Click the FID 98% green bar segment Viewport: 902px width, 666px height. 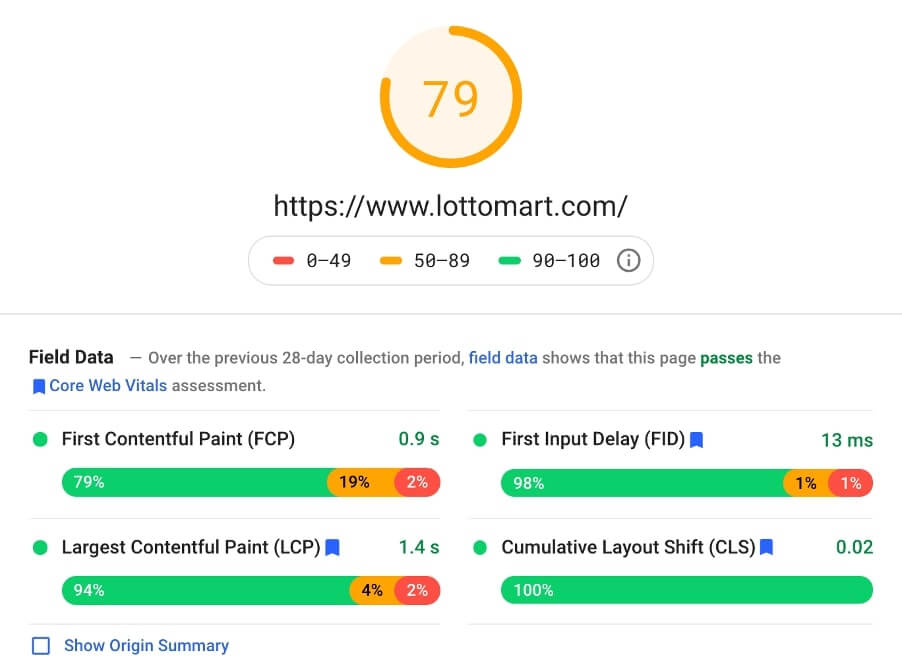(x=642, y=483)
